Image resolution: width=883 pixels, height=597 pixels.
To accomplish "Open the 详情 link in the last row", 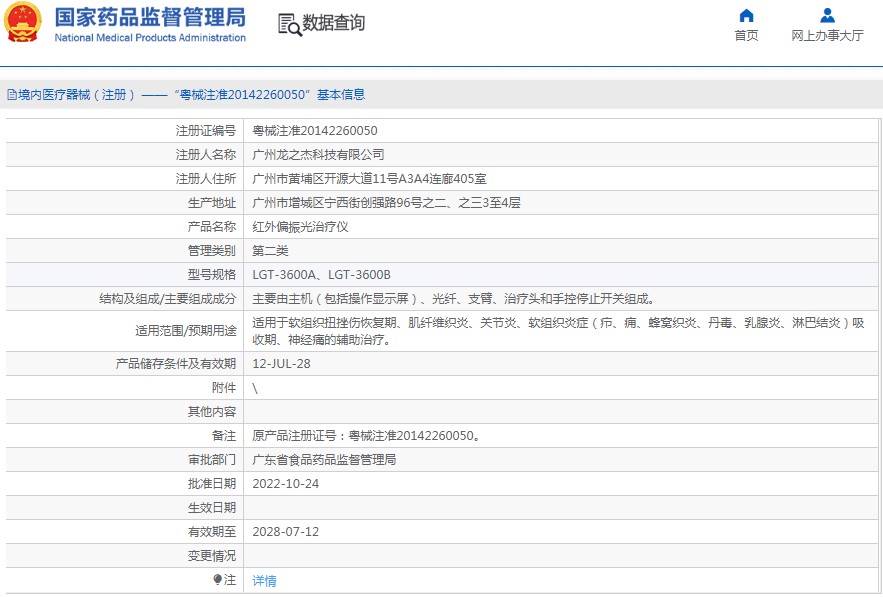I will click(264, 580).
